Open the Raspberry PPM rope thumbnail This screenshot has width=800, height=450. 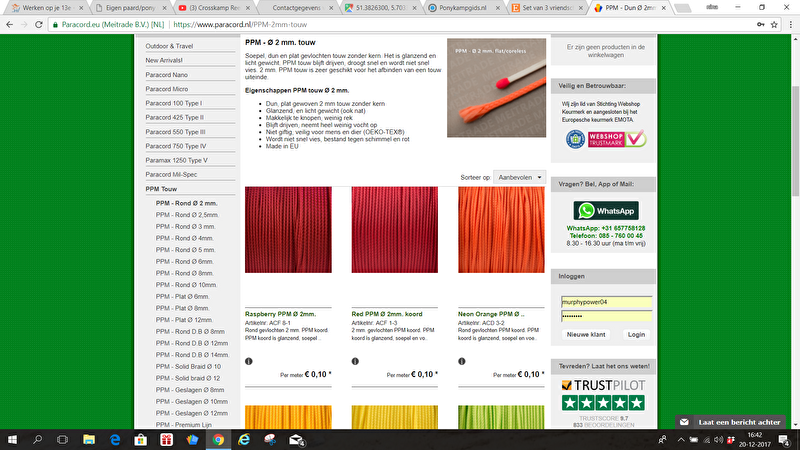288,230
